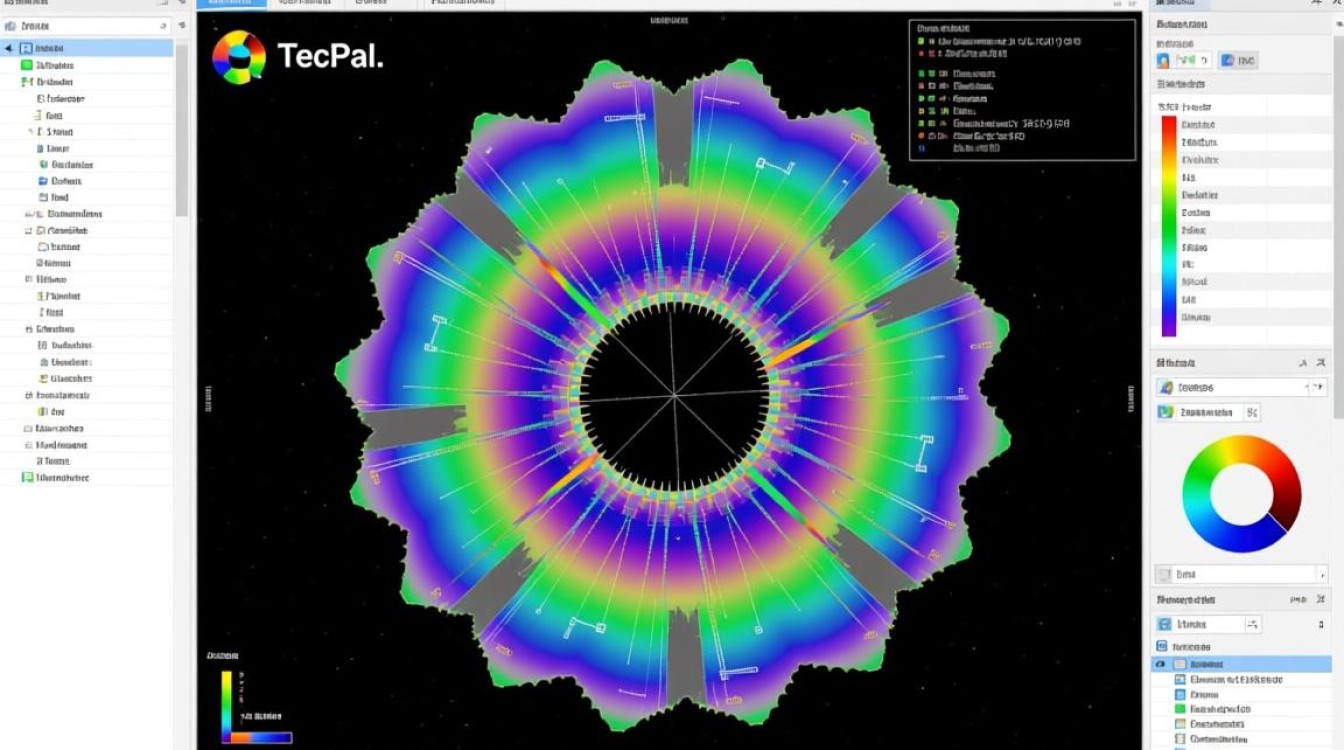The height and width of the screenshot is (750, 1344).
Task: Toggle the first checkbox in the chart legend
Action: [x=920, y=43]
